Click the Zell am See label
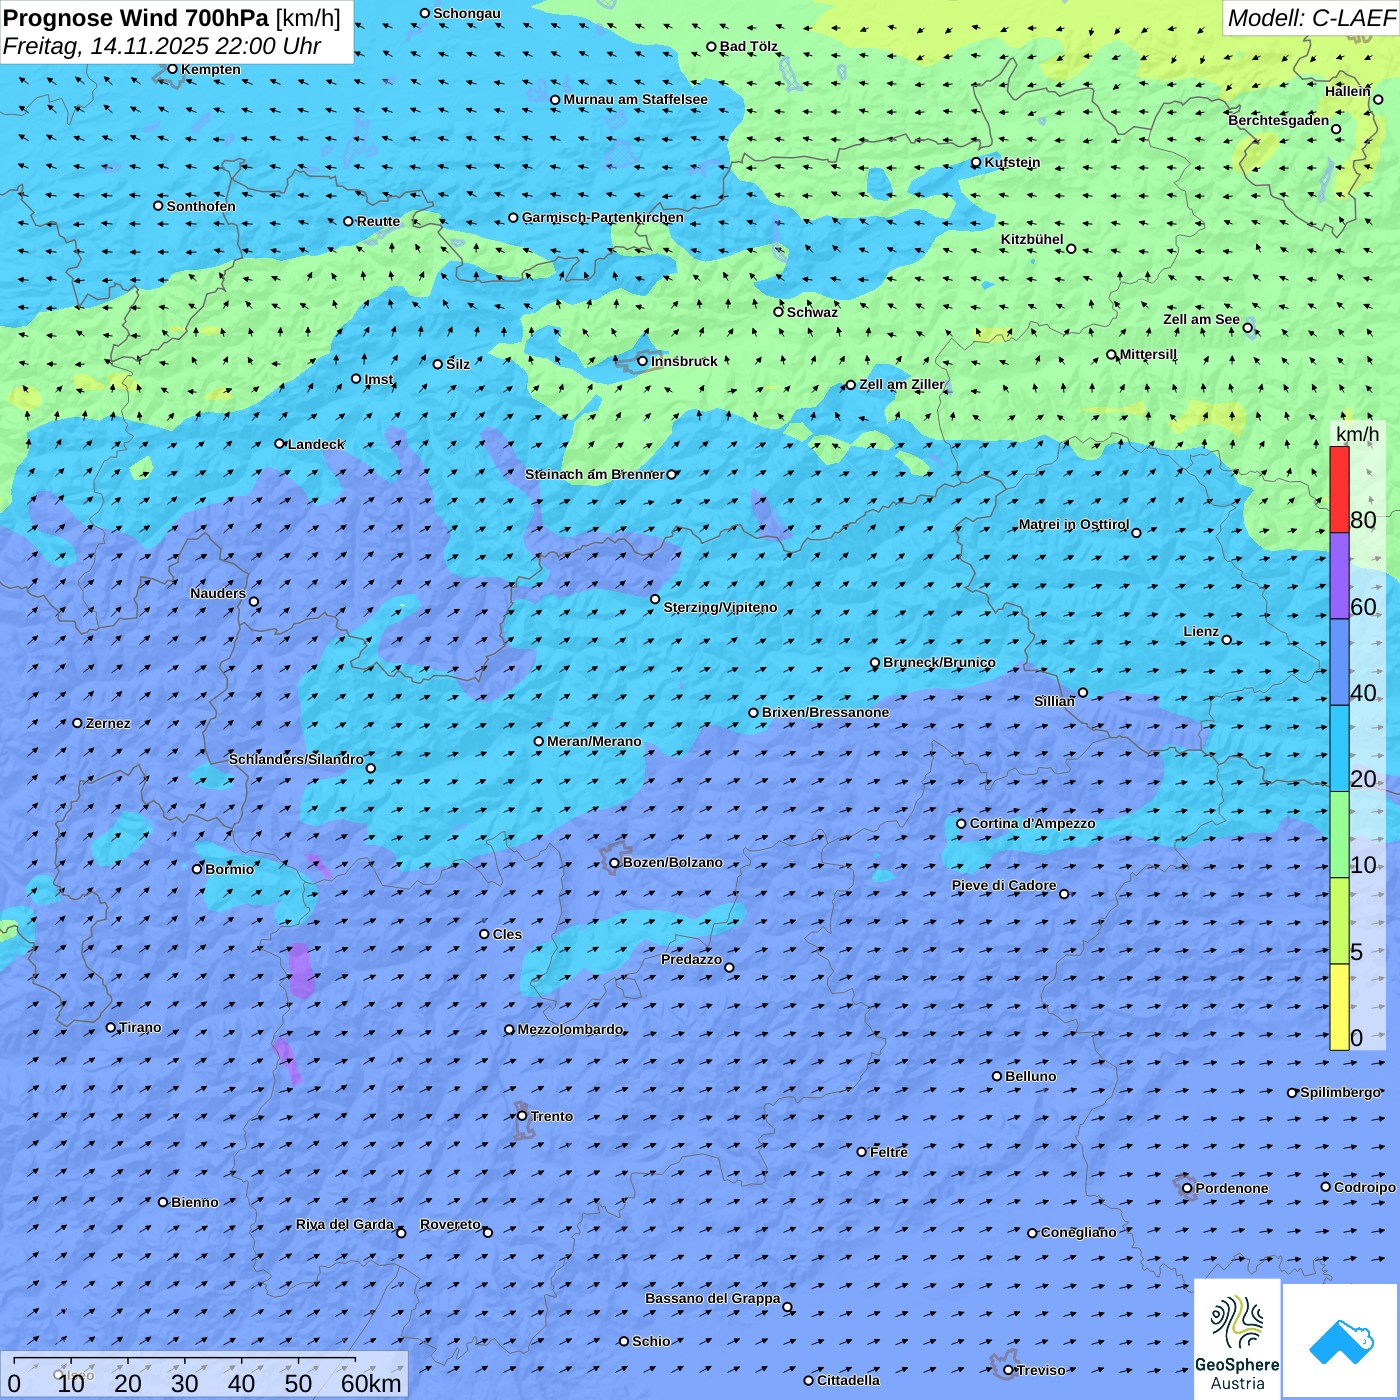The width and height of the screenshot is (1400, 1400). (x=1201, y=319)
